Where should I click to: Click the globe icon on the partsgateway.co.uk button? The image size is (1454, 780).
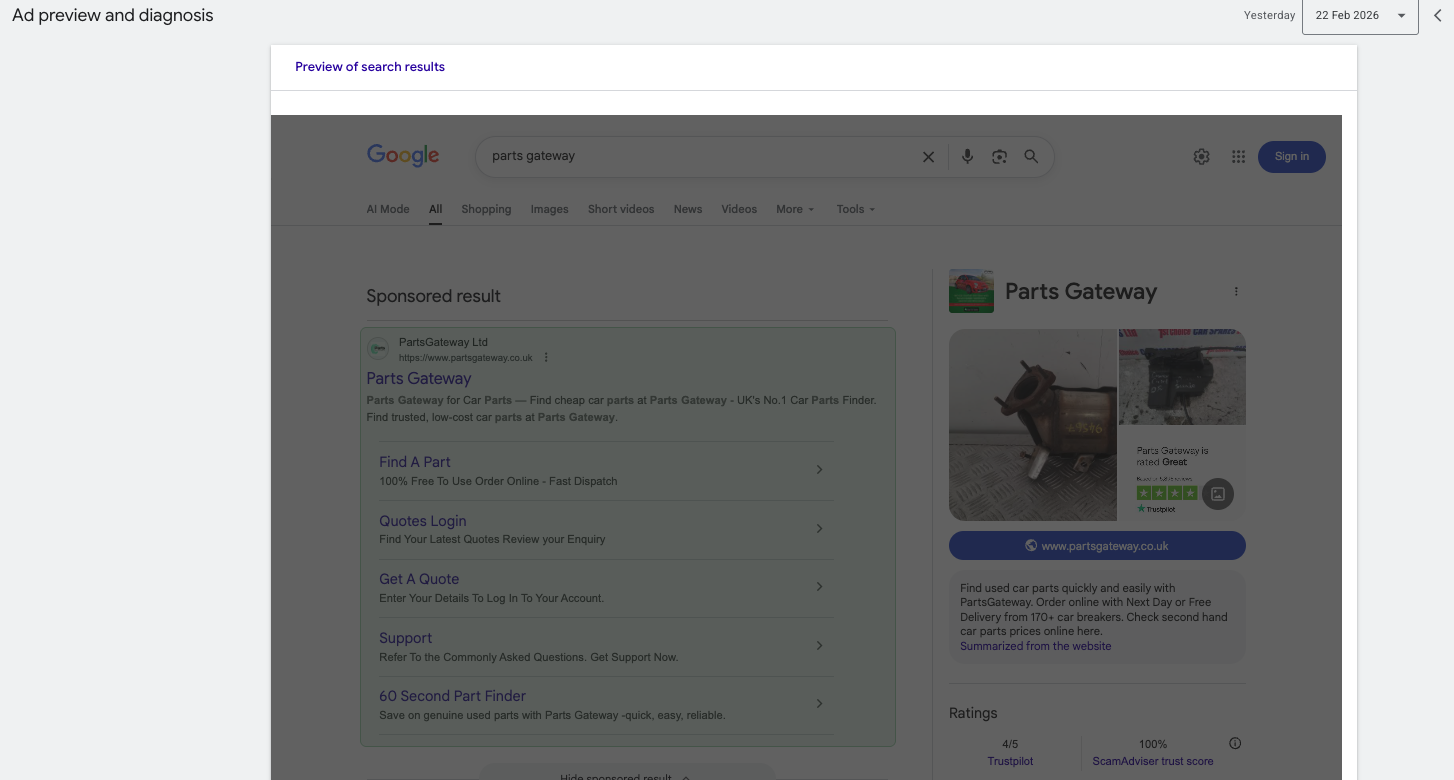1030,545
